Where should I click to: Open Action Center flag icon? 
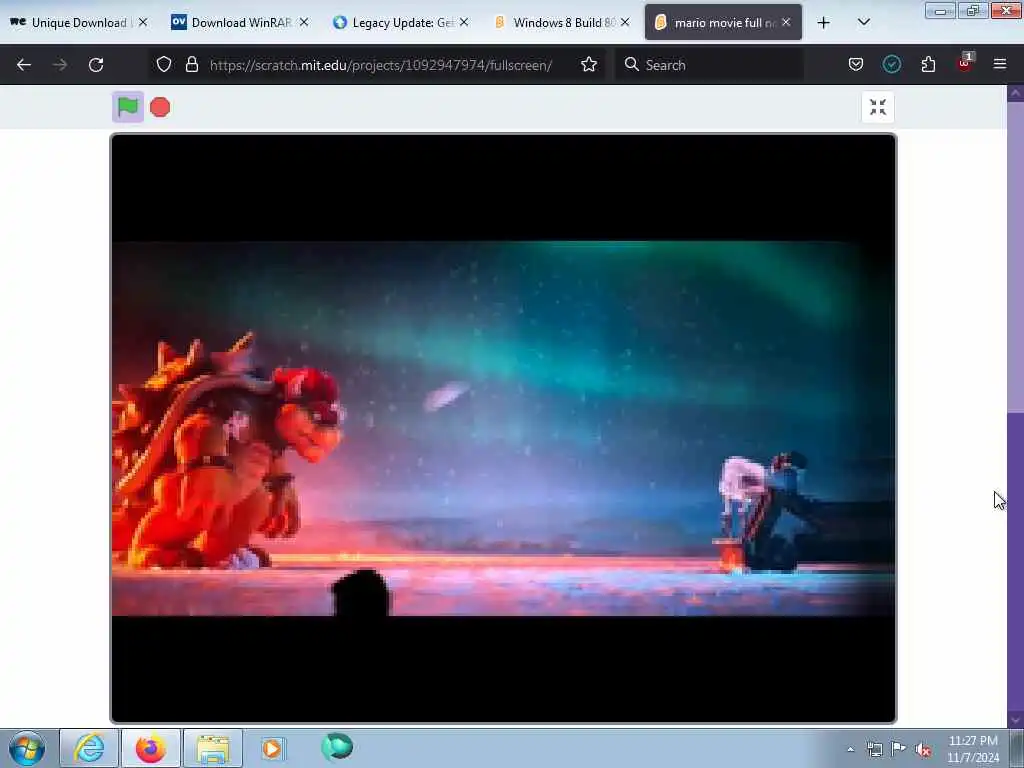coord(899,748)
